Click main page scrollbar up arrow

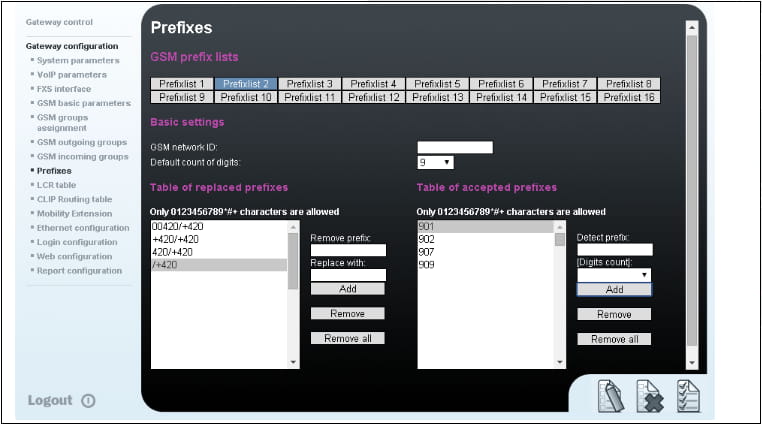[x=692, y=28]
